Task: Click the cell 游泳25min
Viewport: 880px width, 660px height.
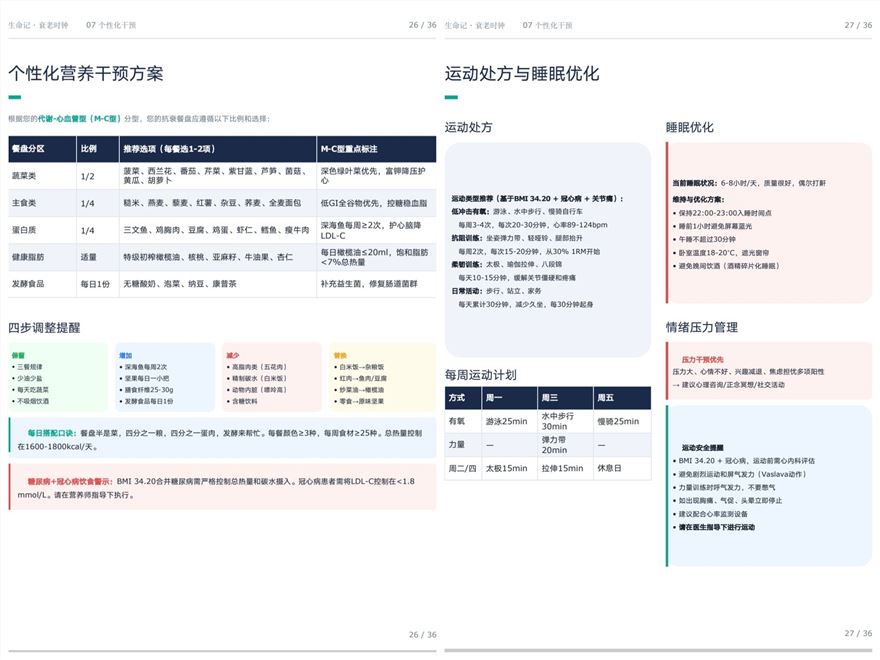Action: pyautogui.click(x=506, y=421)
